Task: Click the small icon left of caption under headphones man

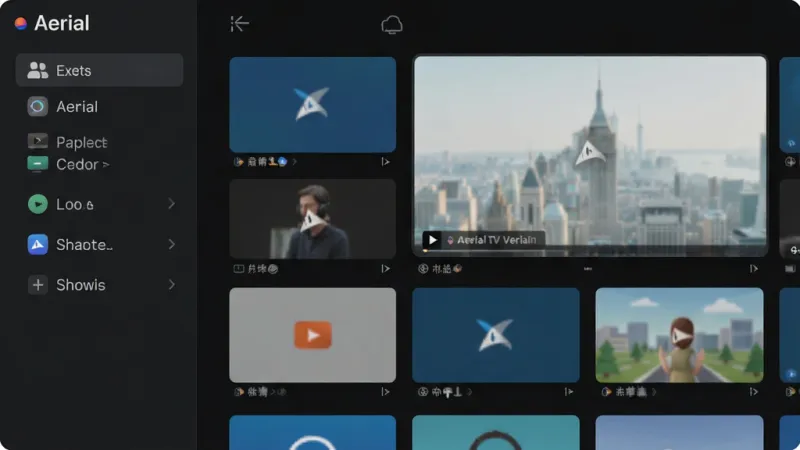Action: 238,268
